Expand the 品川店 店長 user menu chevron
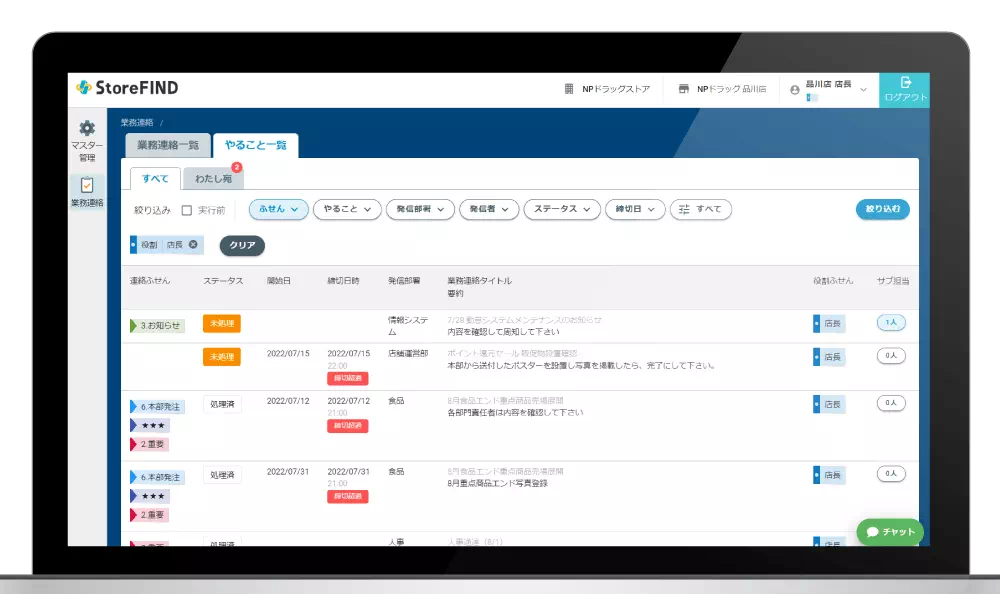 (864, 90)
